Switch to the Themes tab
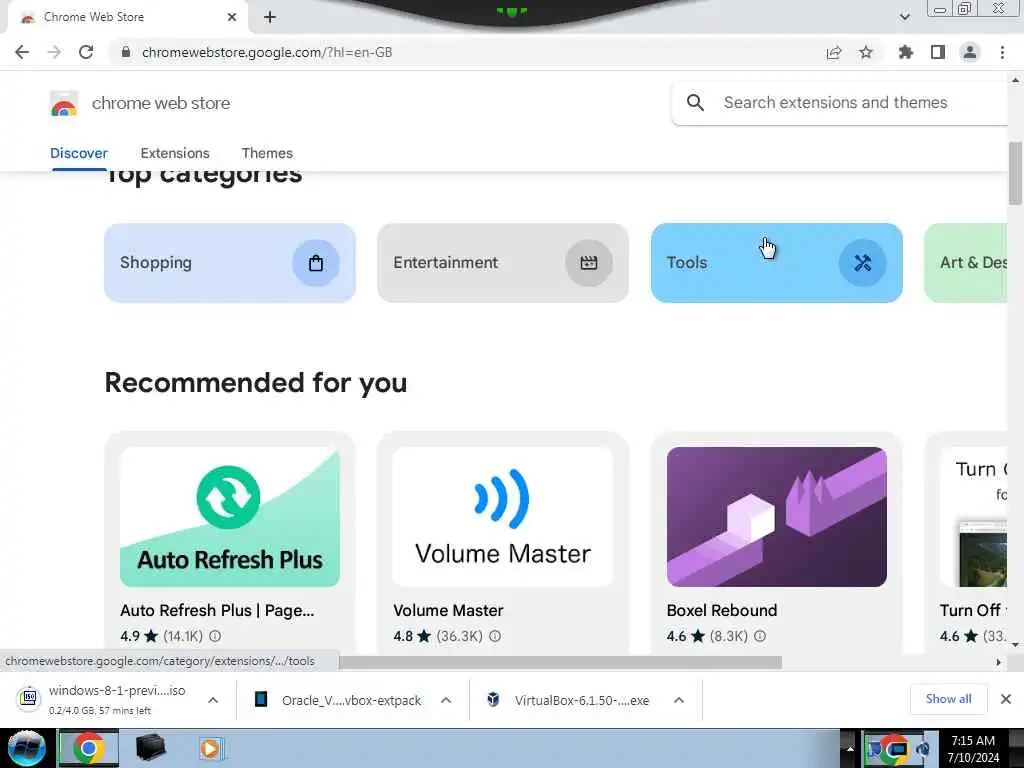The width and height of the screenshot is (1024, 768). point(267,153)
